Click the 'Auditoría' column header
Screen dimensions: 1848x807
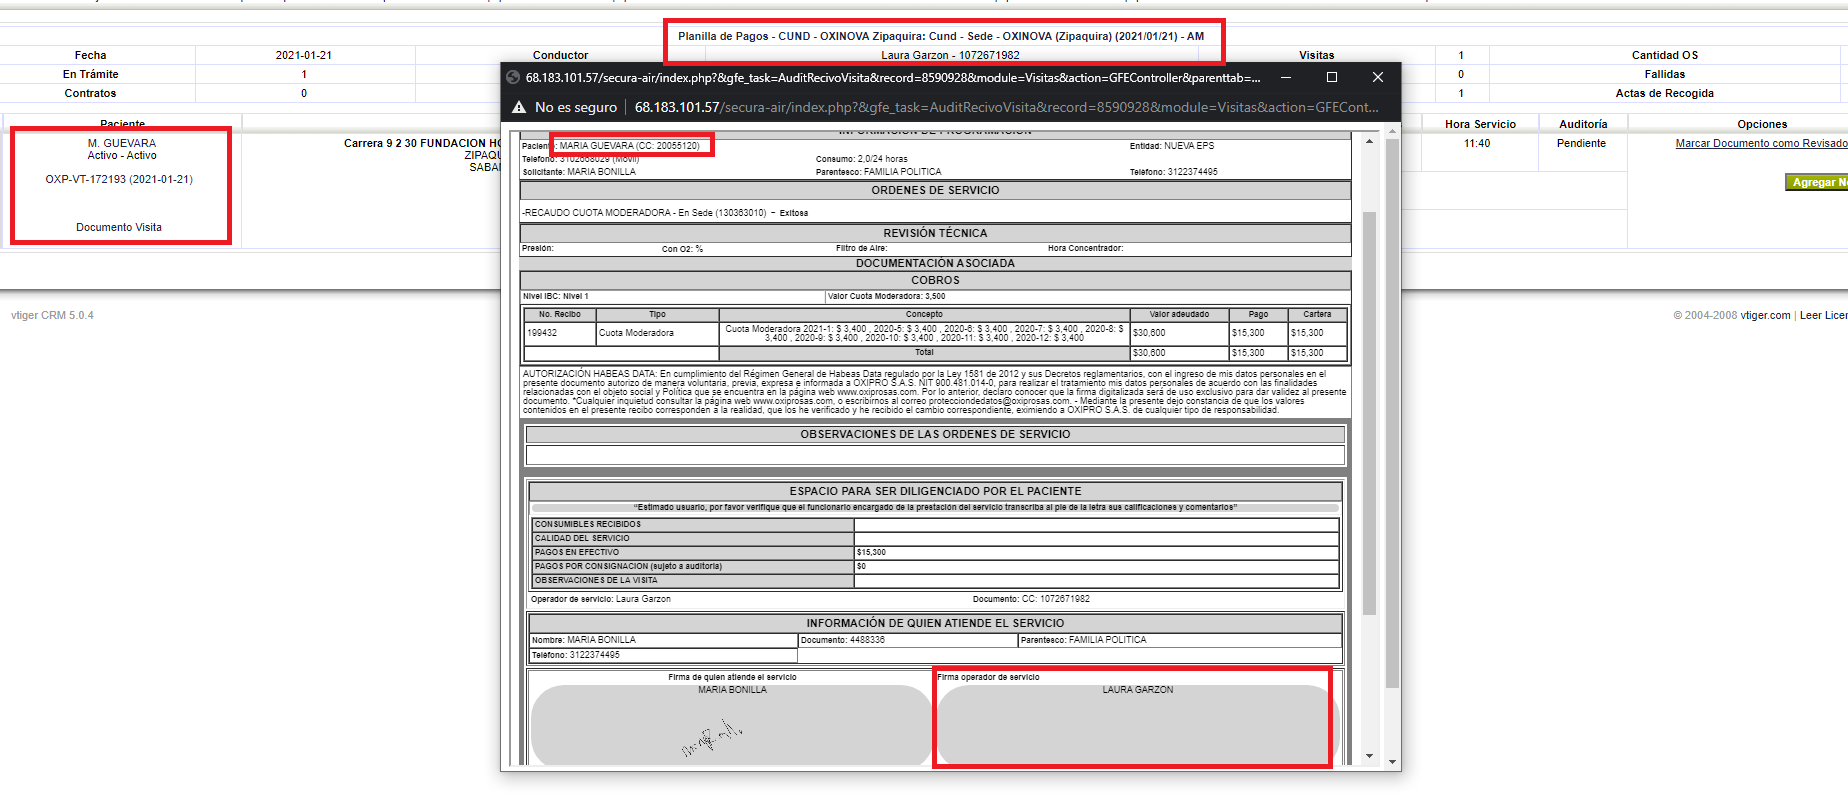(x=1583, y=124)
